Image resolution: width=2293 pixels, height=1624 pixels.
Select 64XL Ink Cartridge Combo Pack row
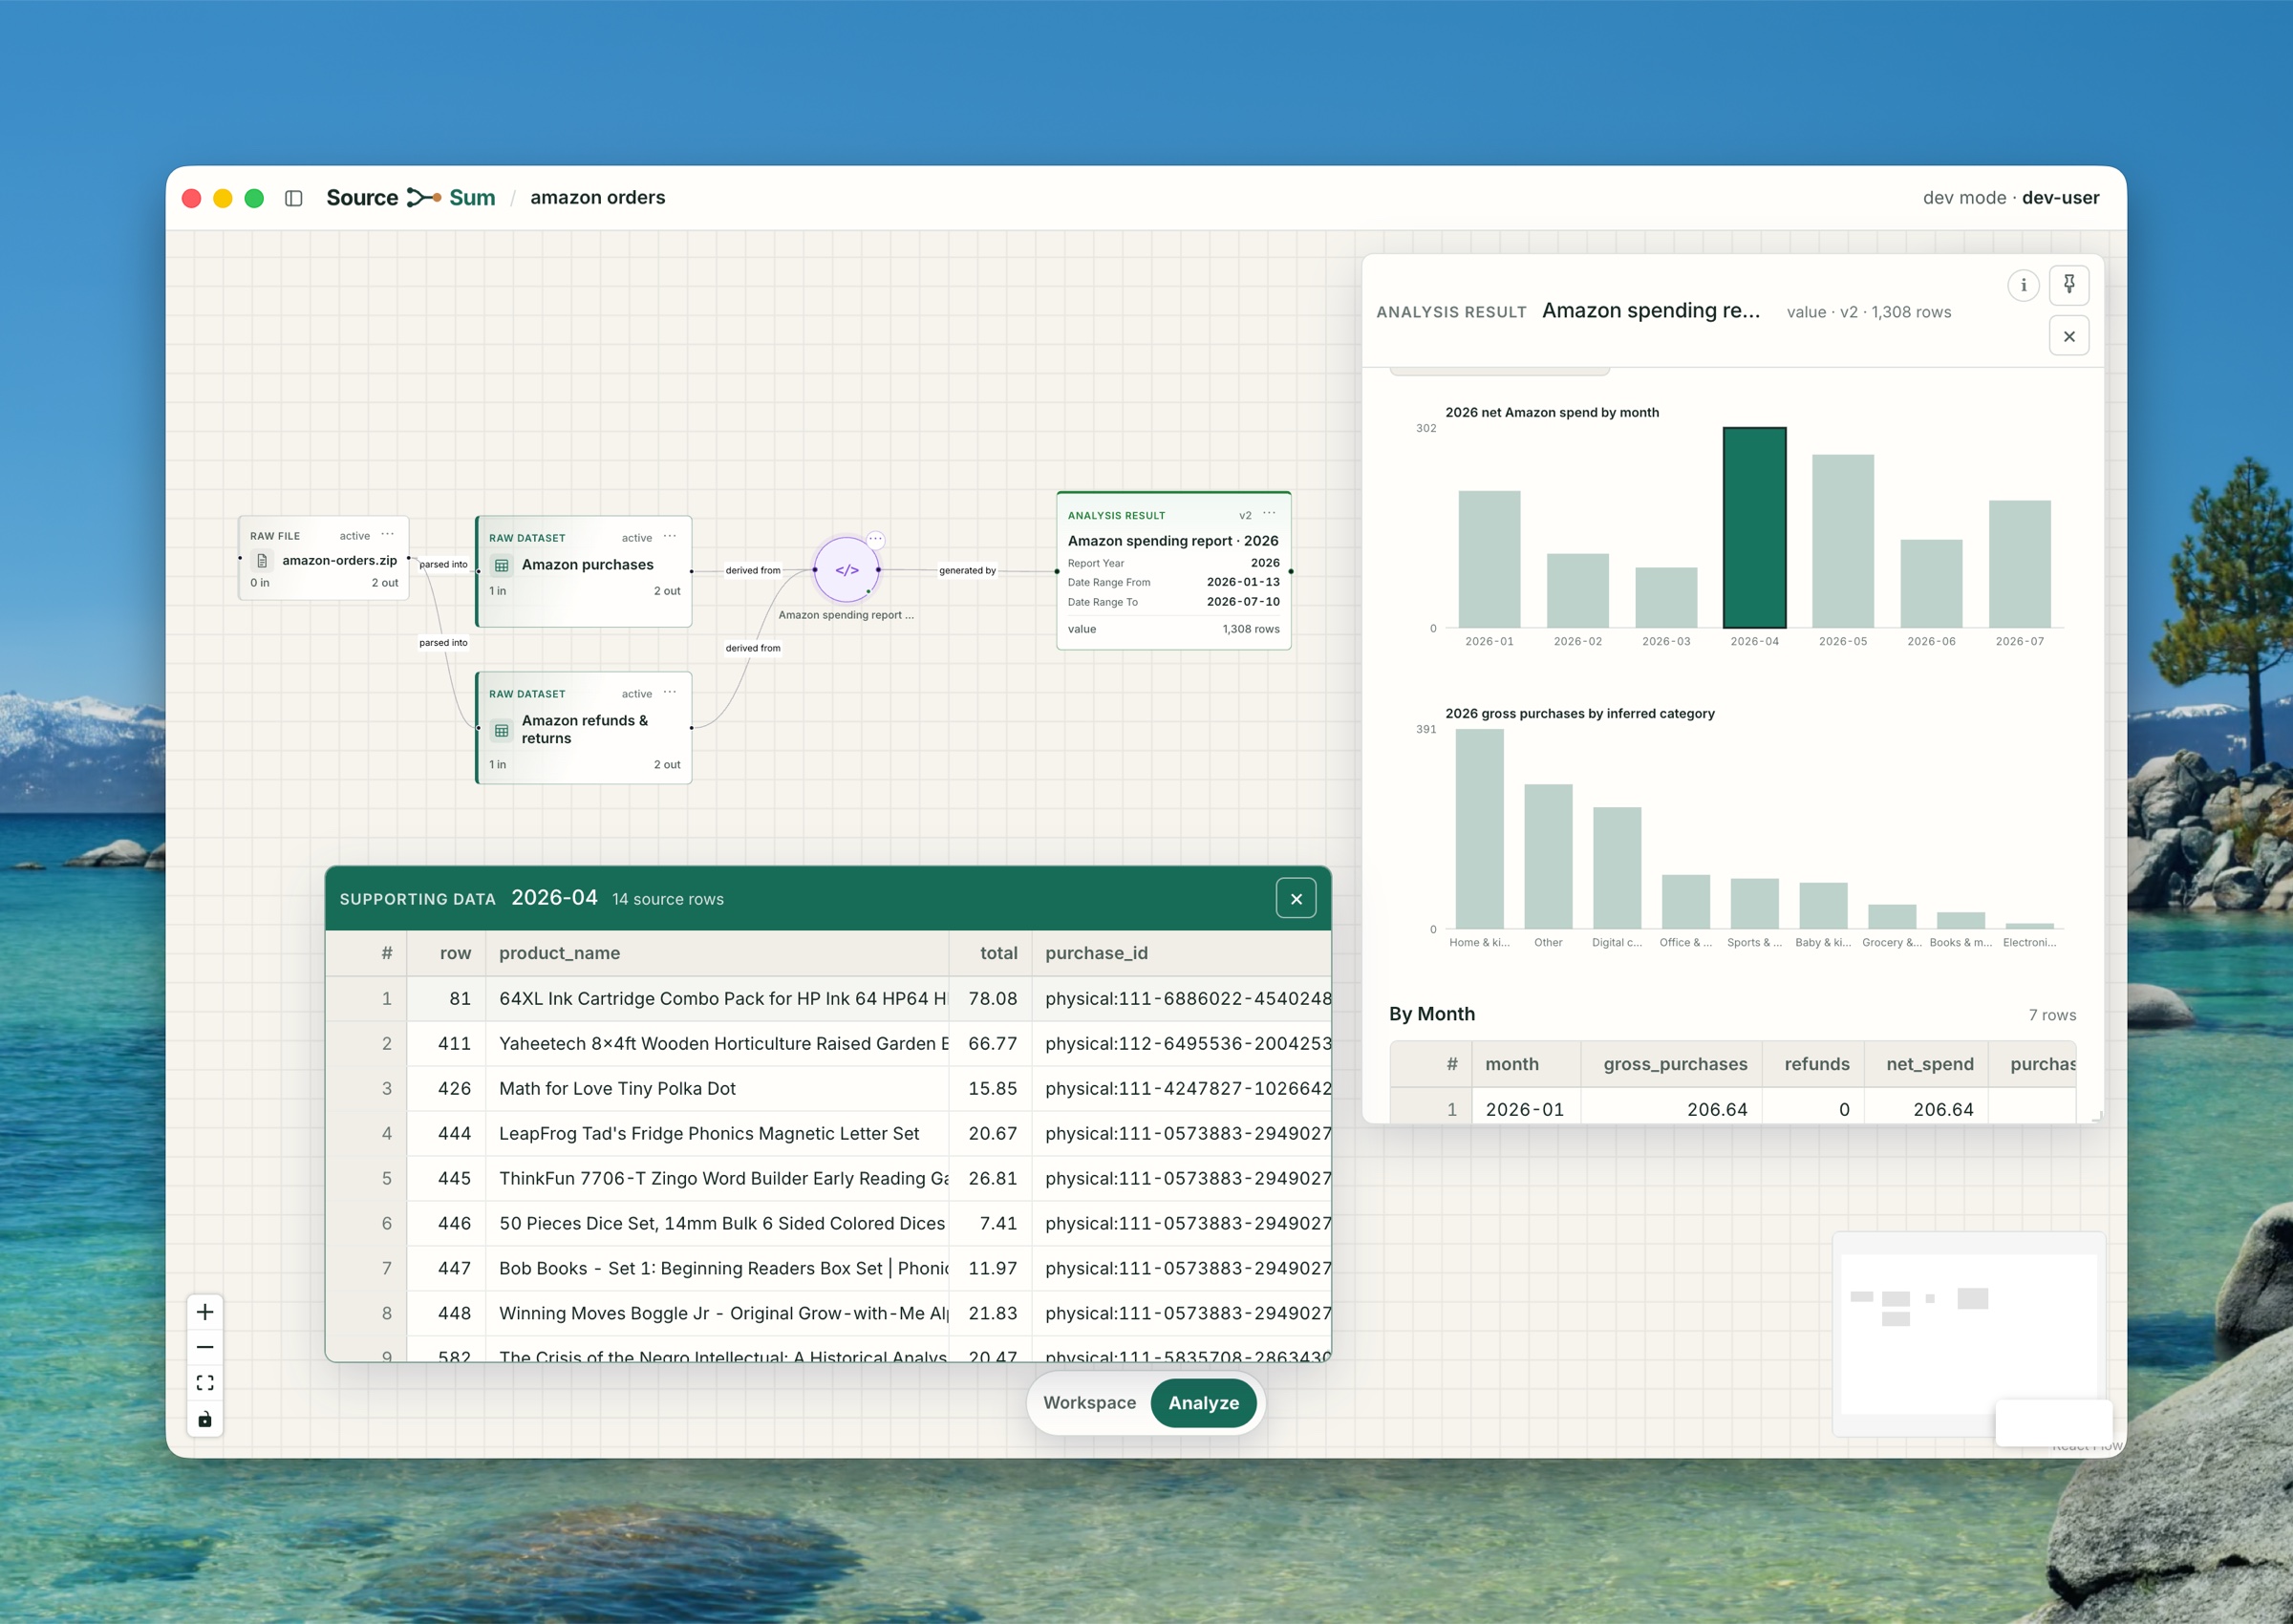(828, 999)
